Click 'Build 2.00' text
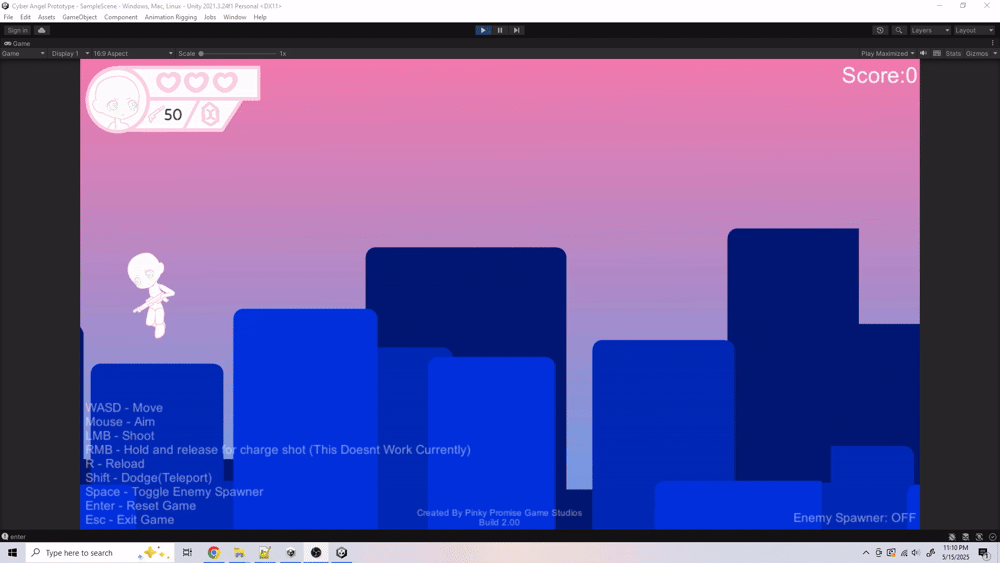 point(499,522)
